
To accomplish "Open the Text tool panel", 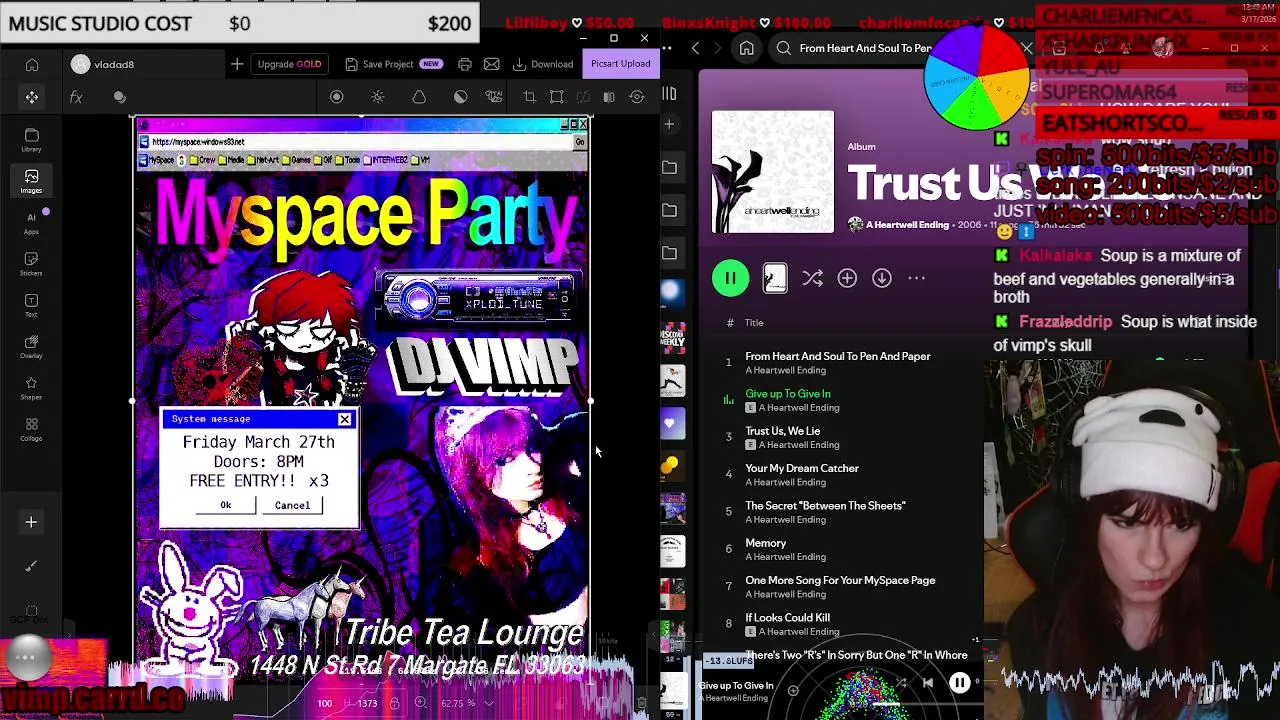I will point(31,305).
